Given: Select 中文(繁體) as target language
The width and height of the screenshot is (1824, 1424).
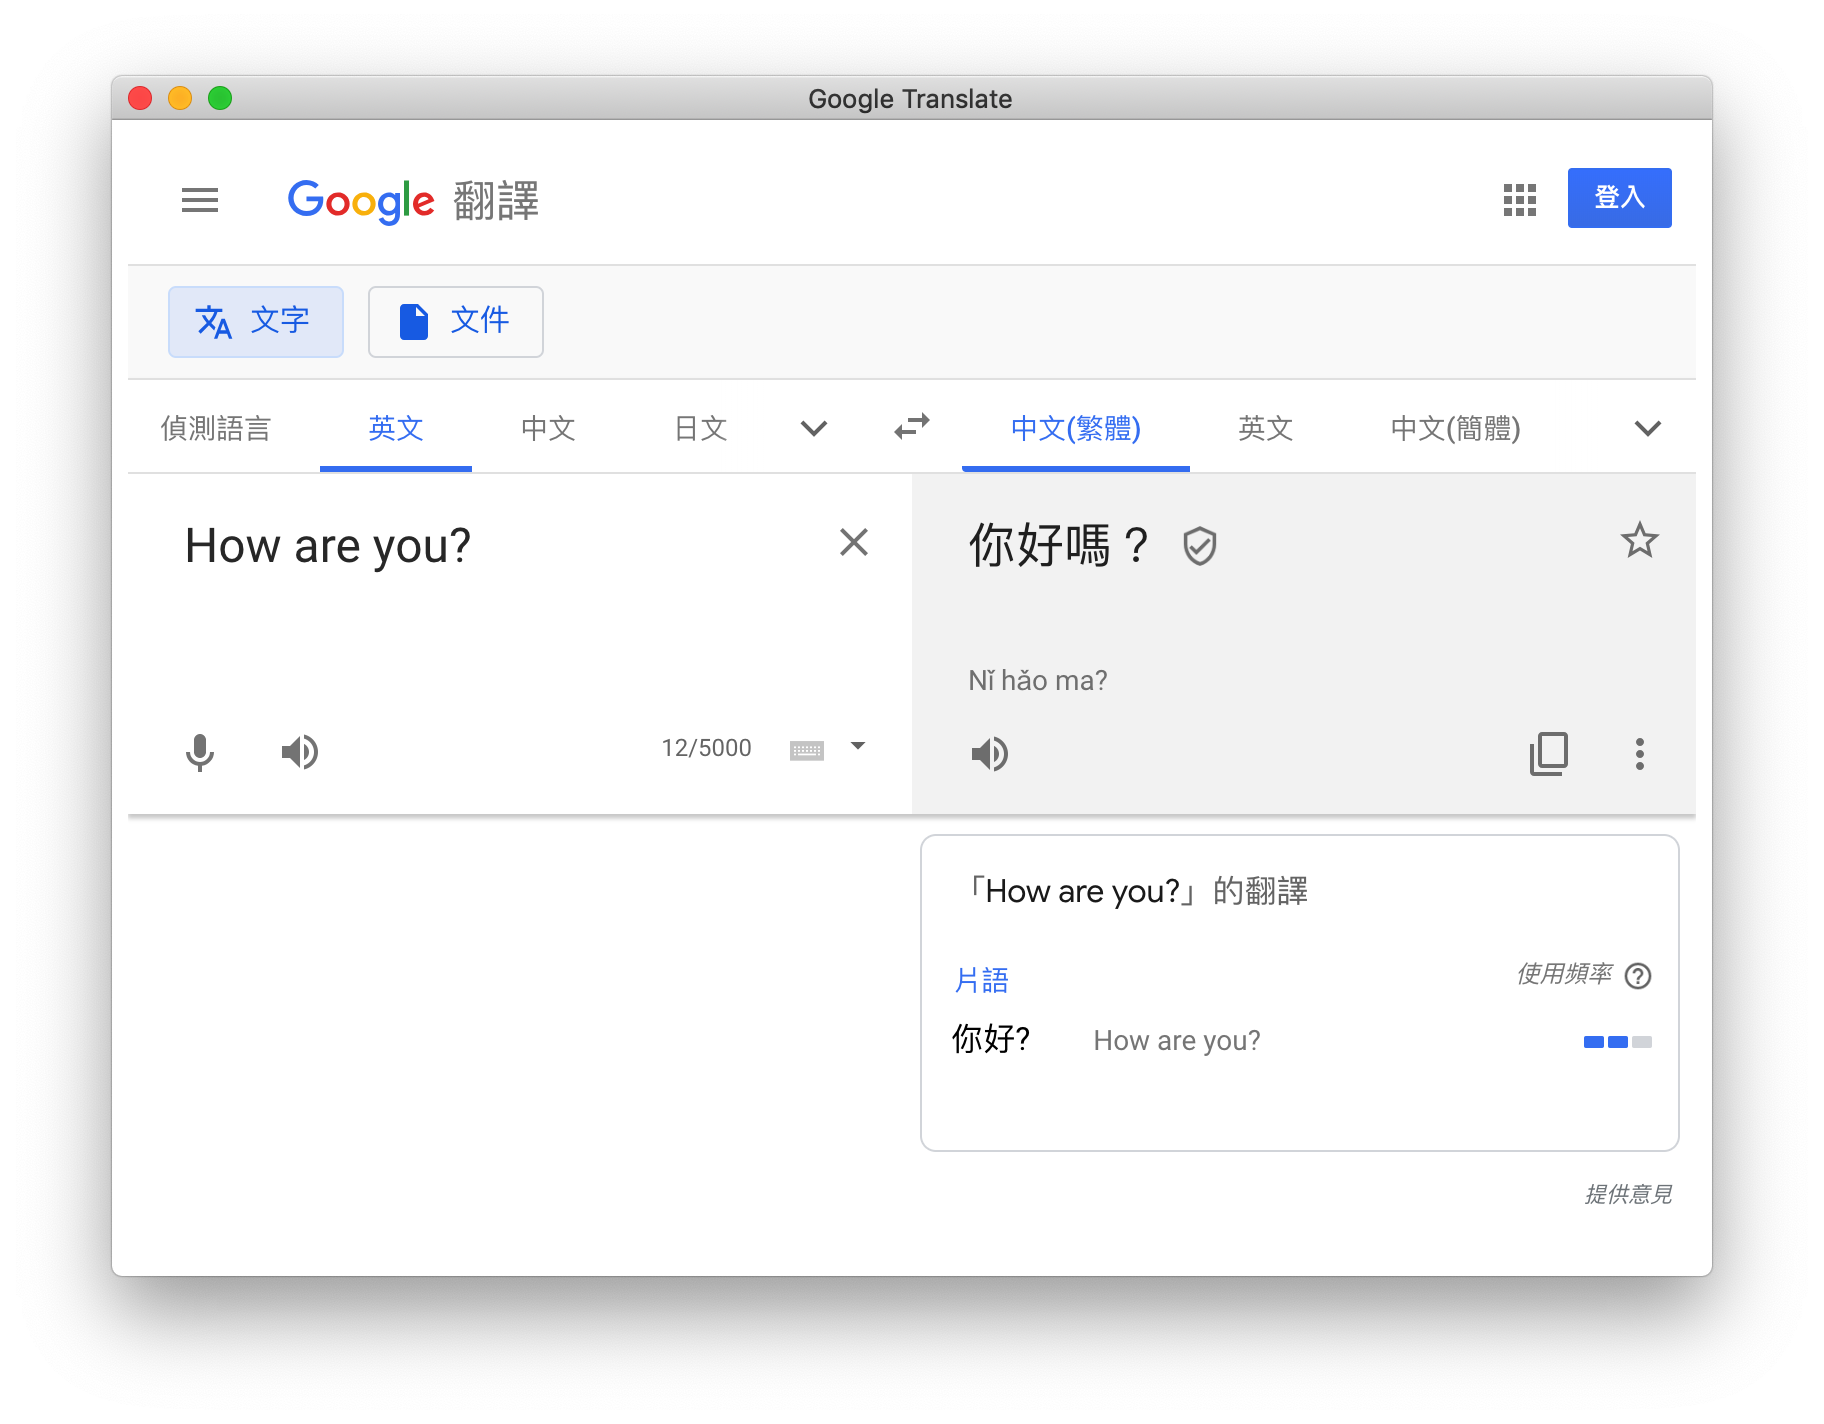Looking at the screenshot, I should click(1076, 428).
